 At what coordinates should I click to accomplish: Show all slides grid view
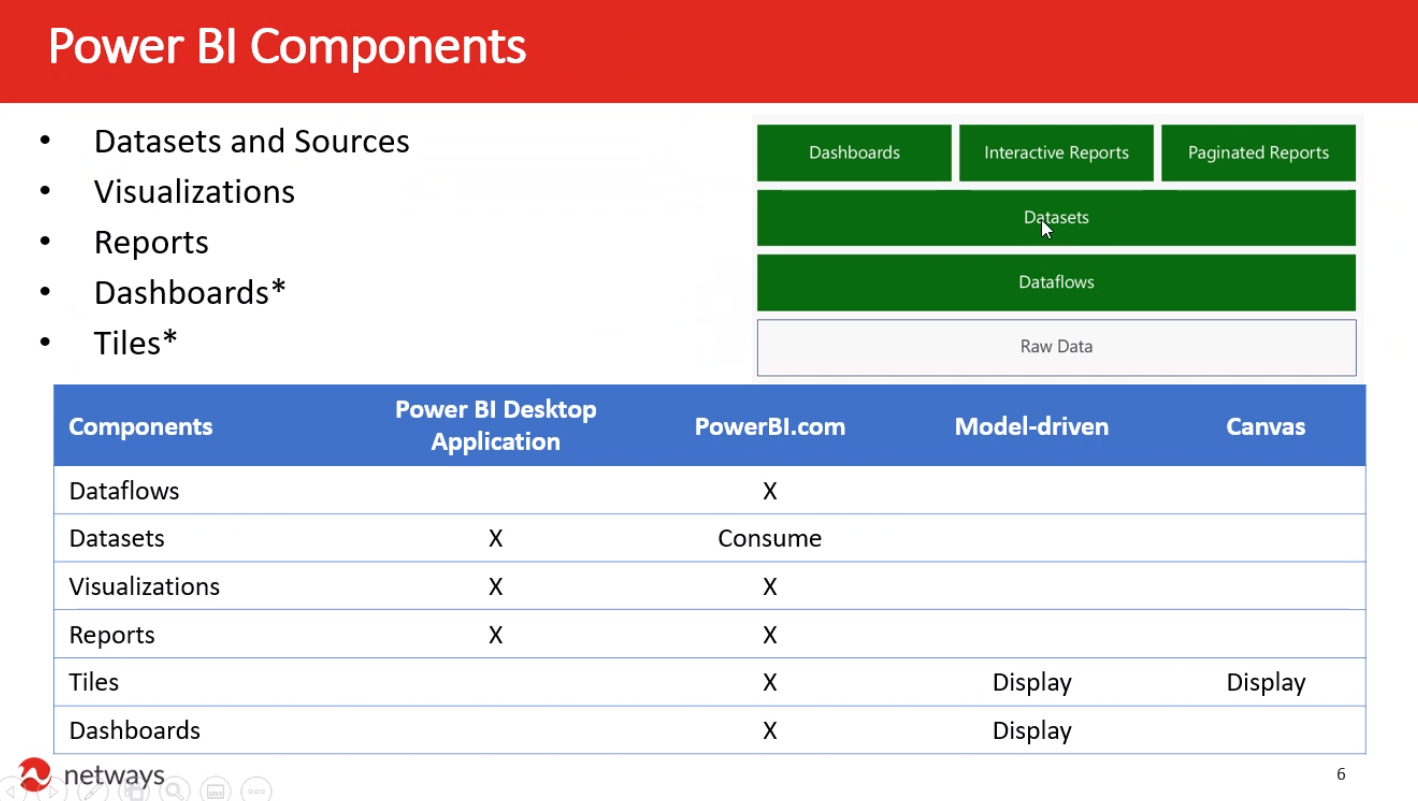tap(134, 791)
